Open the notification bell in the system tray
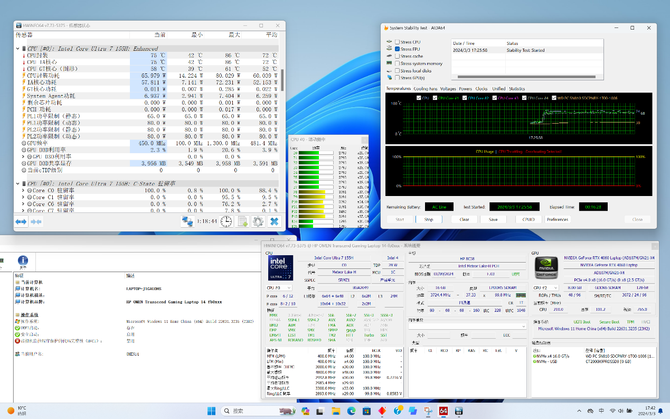 click(660, 411)
